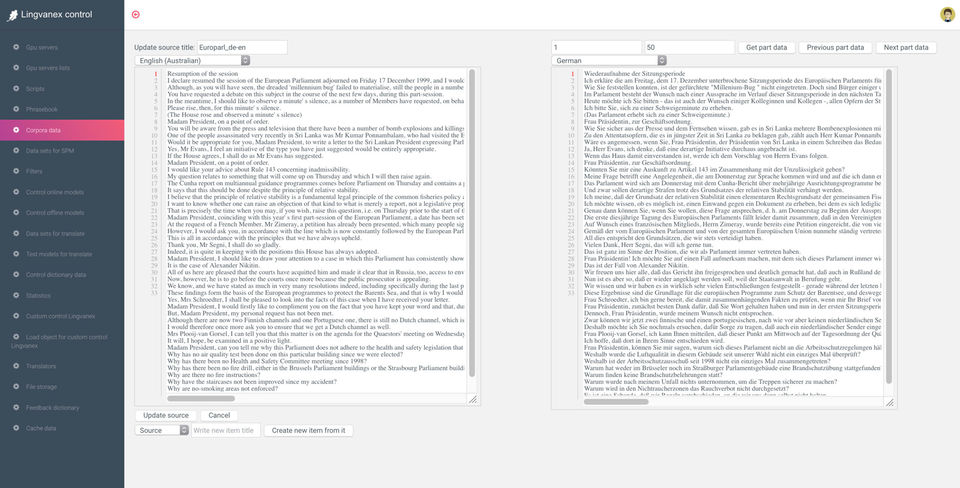
Task: Click Create new item from it button
Action: (309, 430)
